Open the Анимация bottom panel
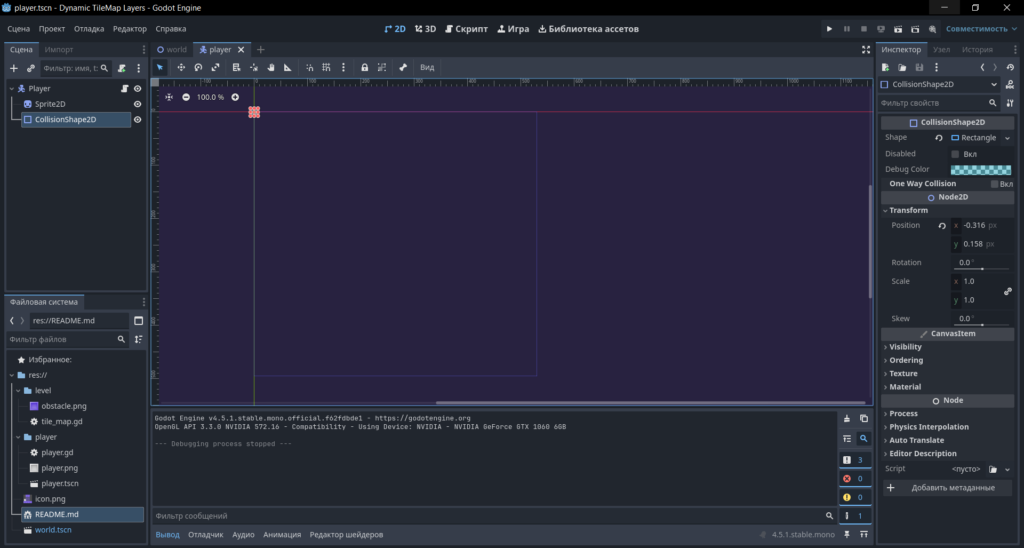This screenshot has width=1024, height=548. [x=282, y=535]
